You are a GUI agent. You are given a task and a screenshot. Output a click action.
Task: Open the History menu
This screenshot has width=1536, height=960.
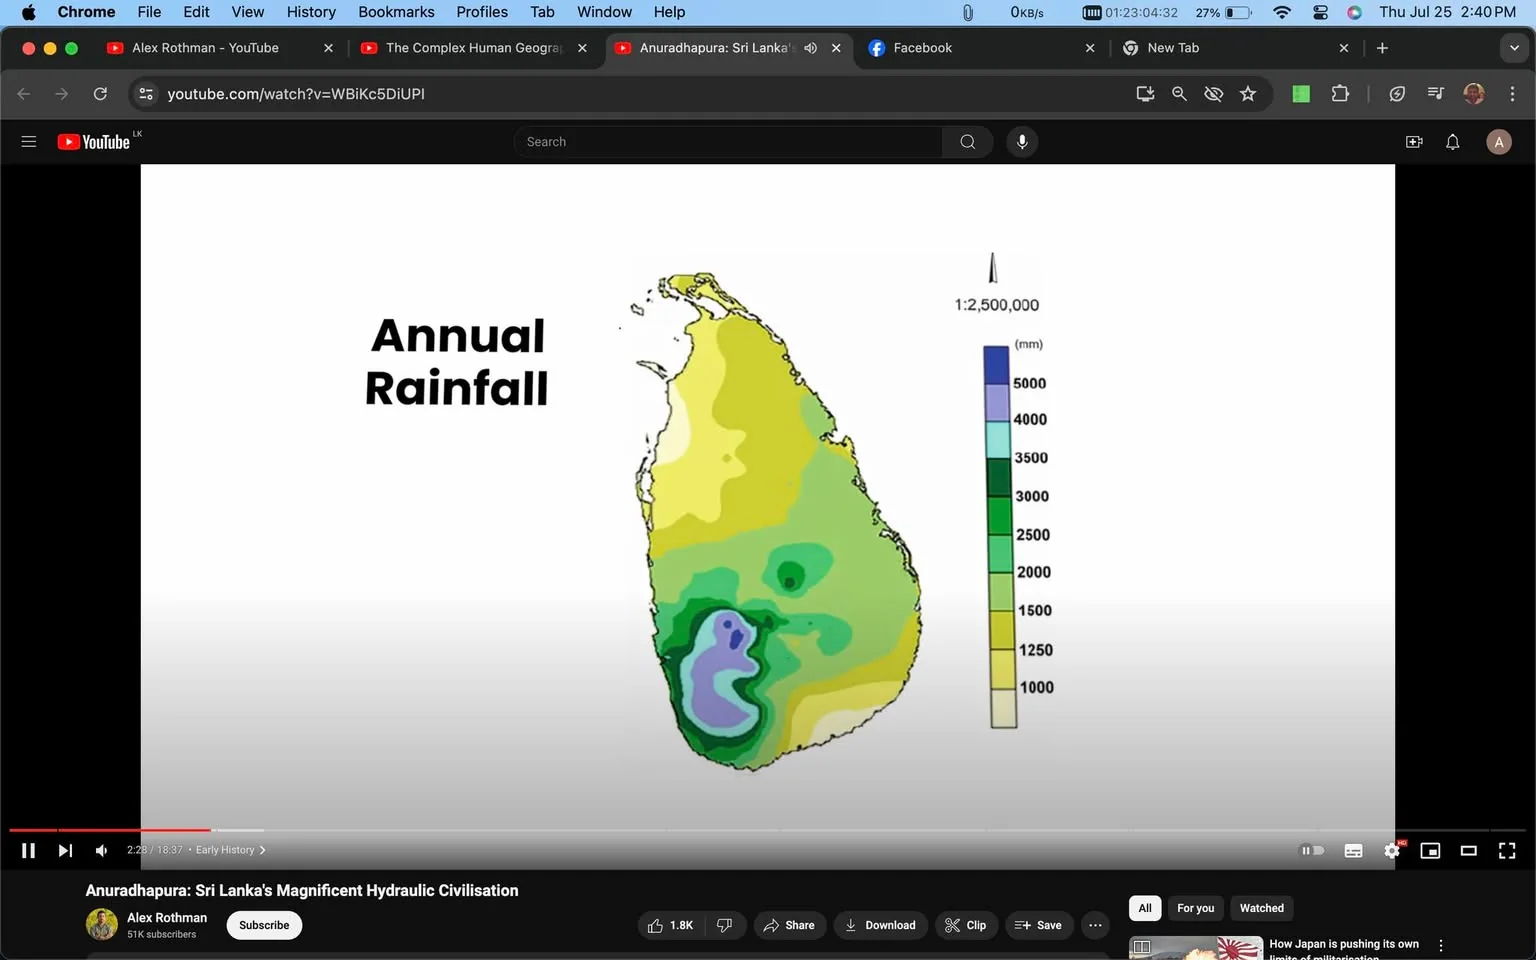click(x=311, y=12)
